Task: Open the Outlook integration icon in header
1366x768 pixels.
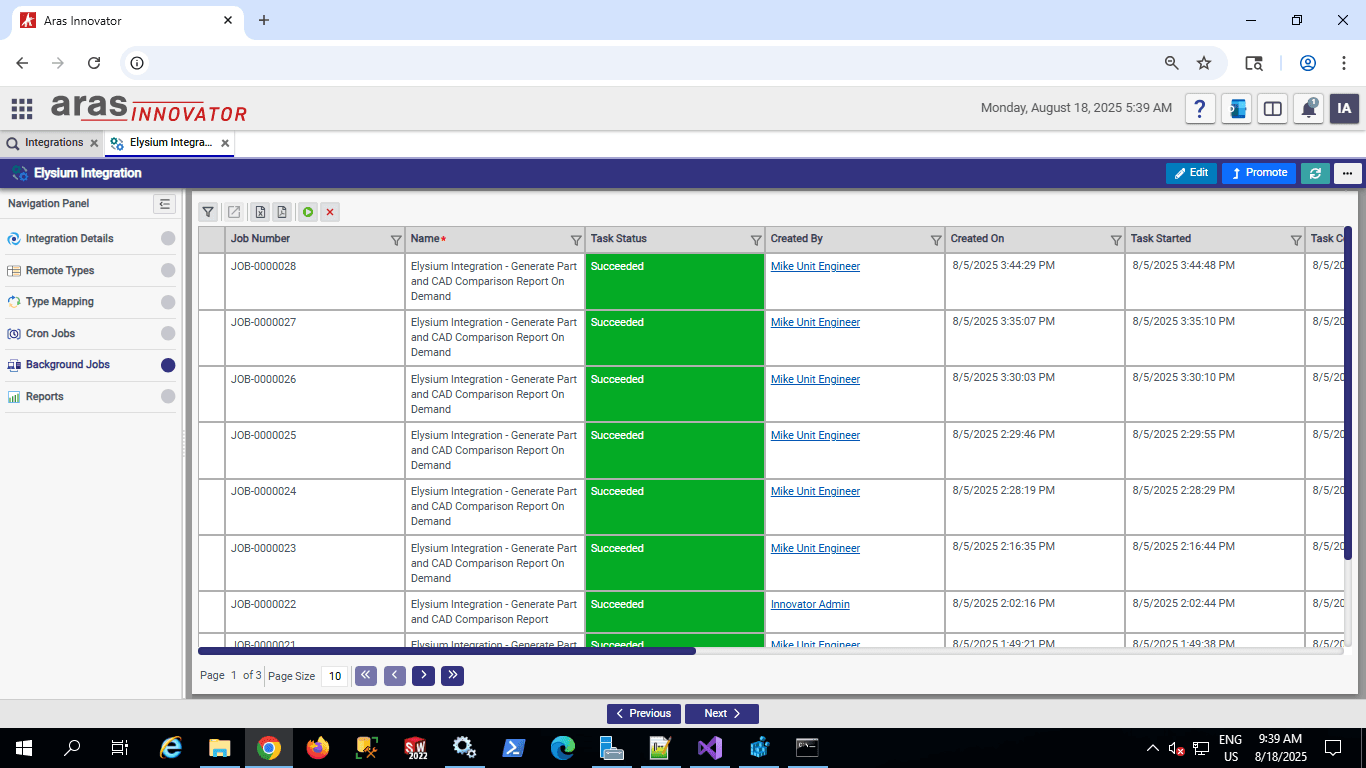Action: [1237, 108]
